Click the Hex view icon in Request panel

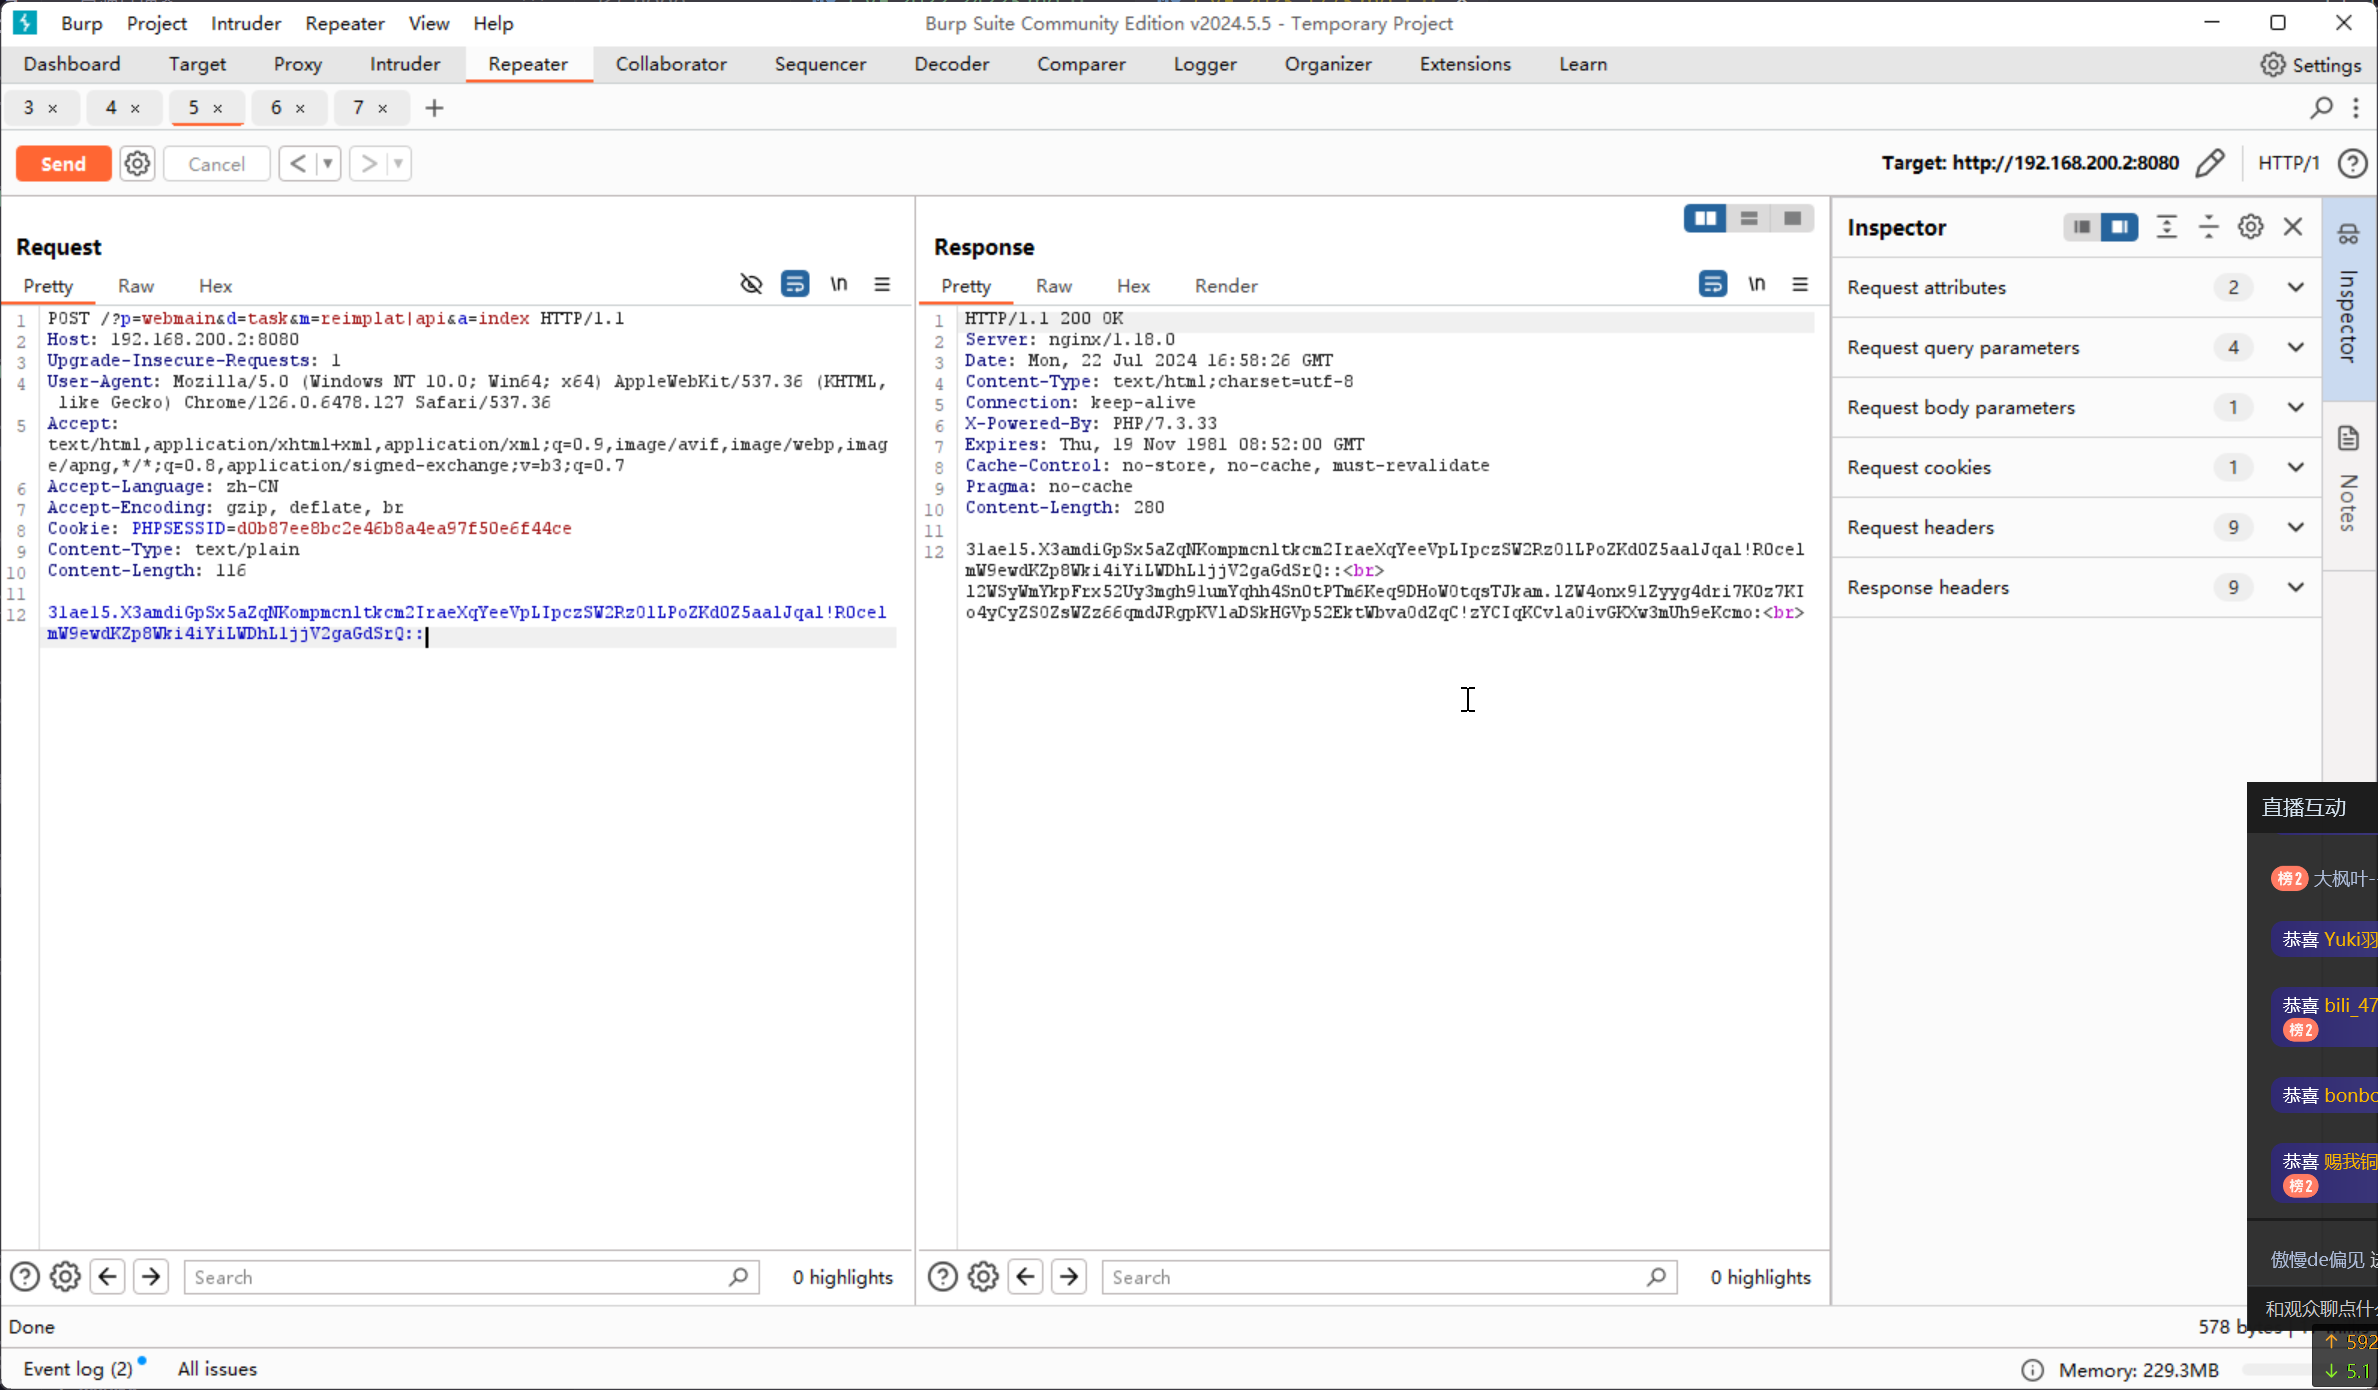(215, 285)
